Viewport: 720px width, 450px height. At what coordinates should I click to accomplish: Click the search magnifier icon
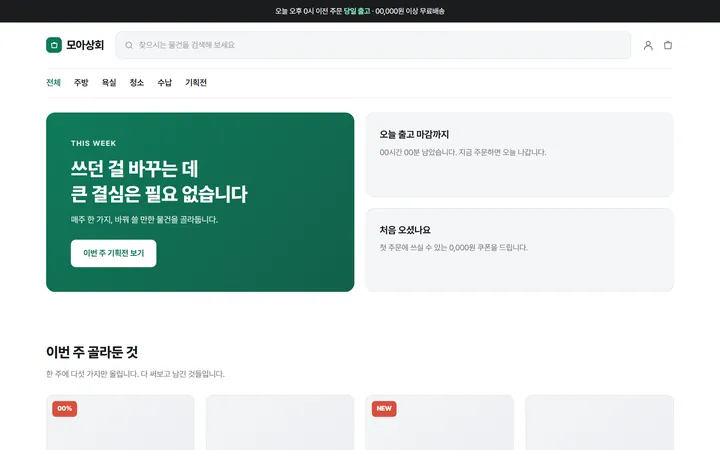point(129,45)
